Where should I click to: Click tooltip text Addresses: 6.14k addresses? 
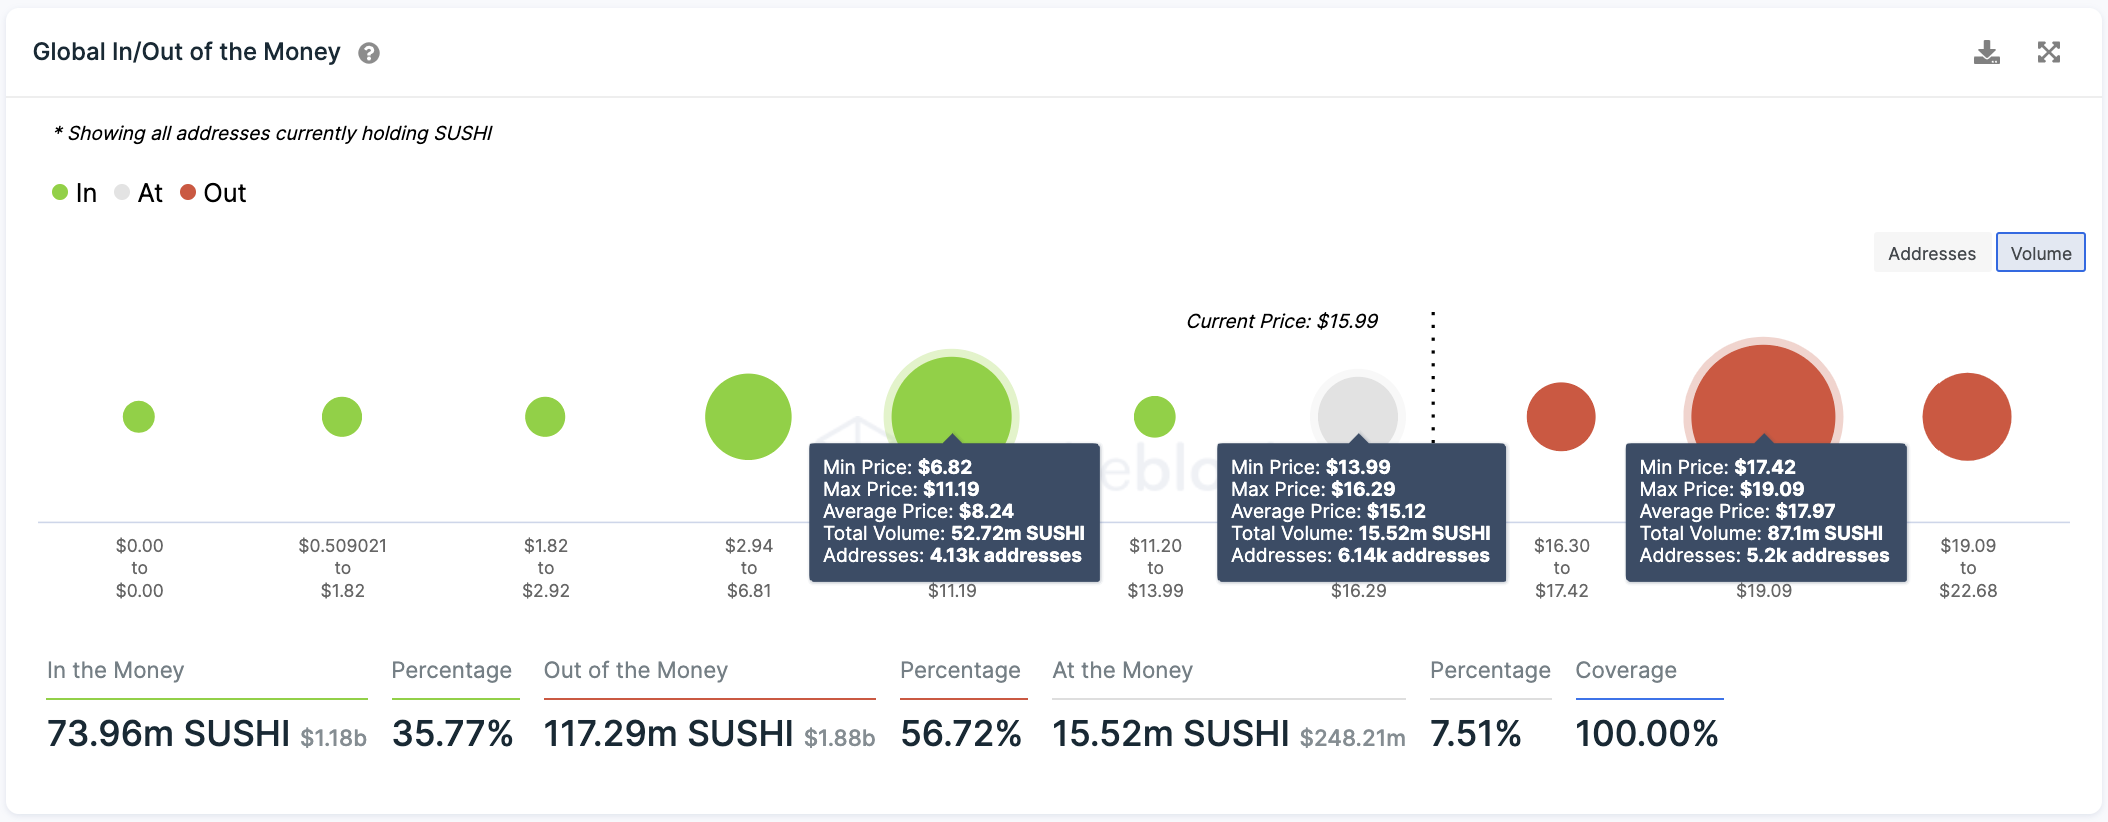[x=1360, y=555]
